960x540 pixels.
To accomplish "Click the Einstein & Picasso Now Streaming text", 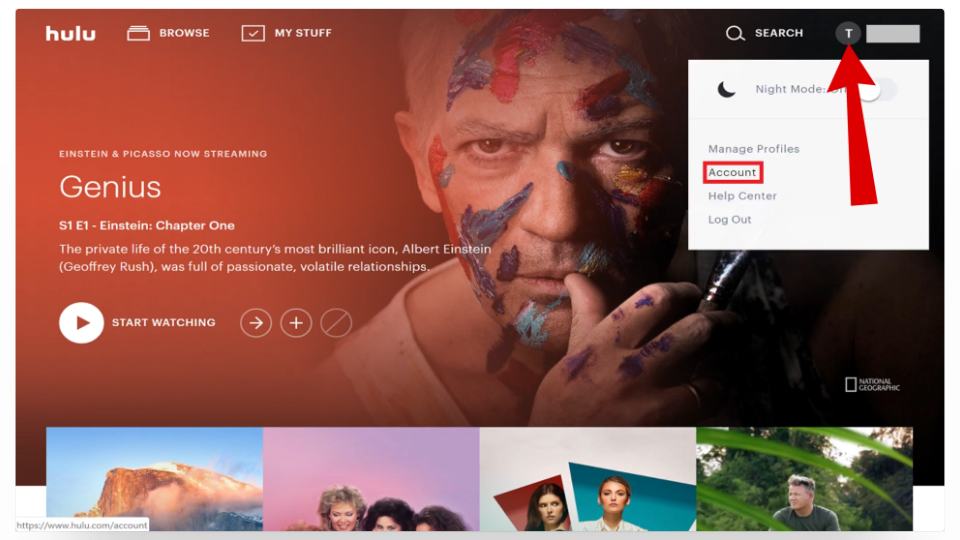I will pos(163,154).
